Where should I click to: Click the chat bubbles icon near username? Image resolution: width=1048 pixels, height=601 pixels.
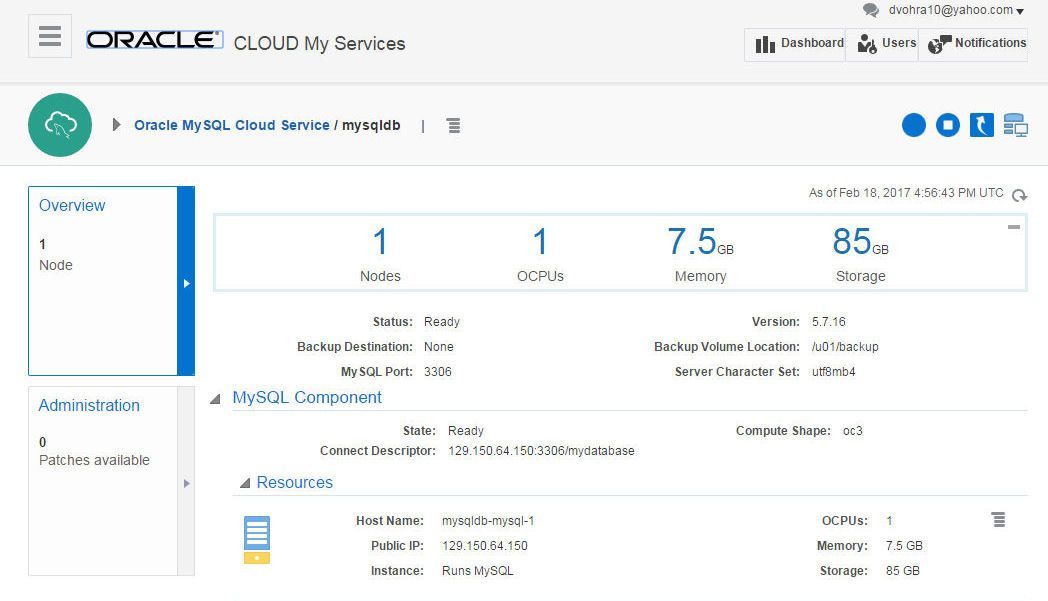click(871, 10)
